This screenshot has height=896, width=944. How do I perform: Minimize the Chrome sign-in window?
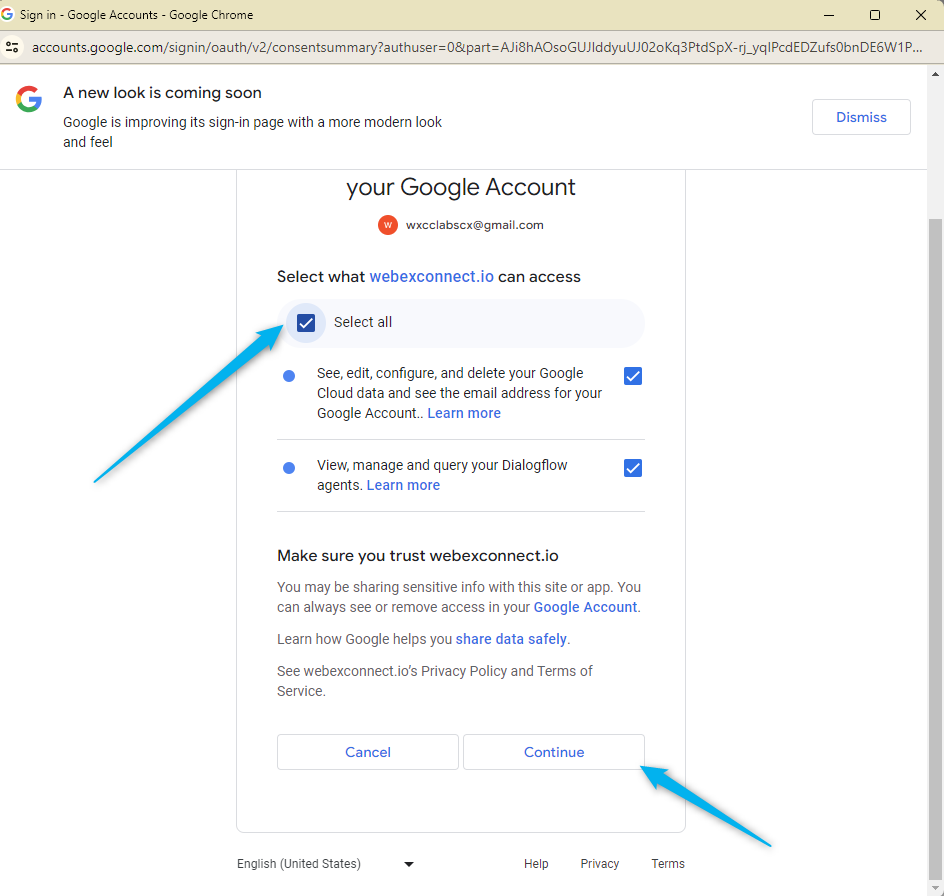coord(829,15)
